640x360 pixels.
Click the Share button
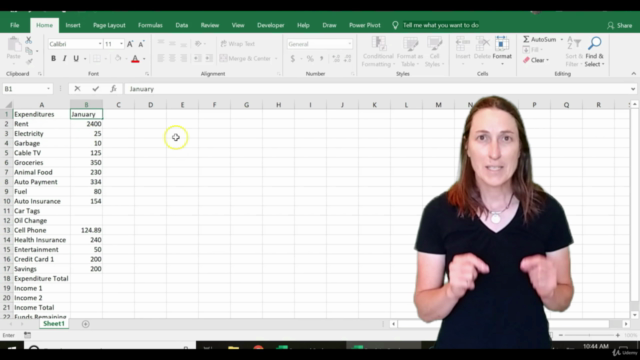click(x=620, y=25)
